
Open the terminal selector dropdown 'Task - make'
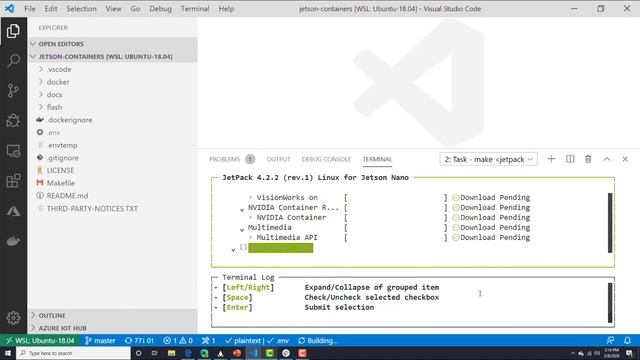click(x=488, y=159)
